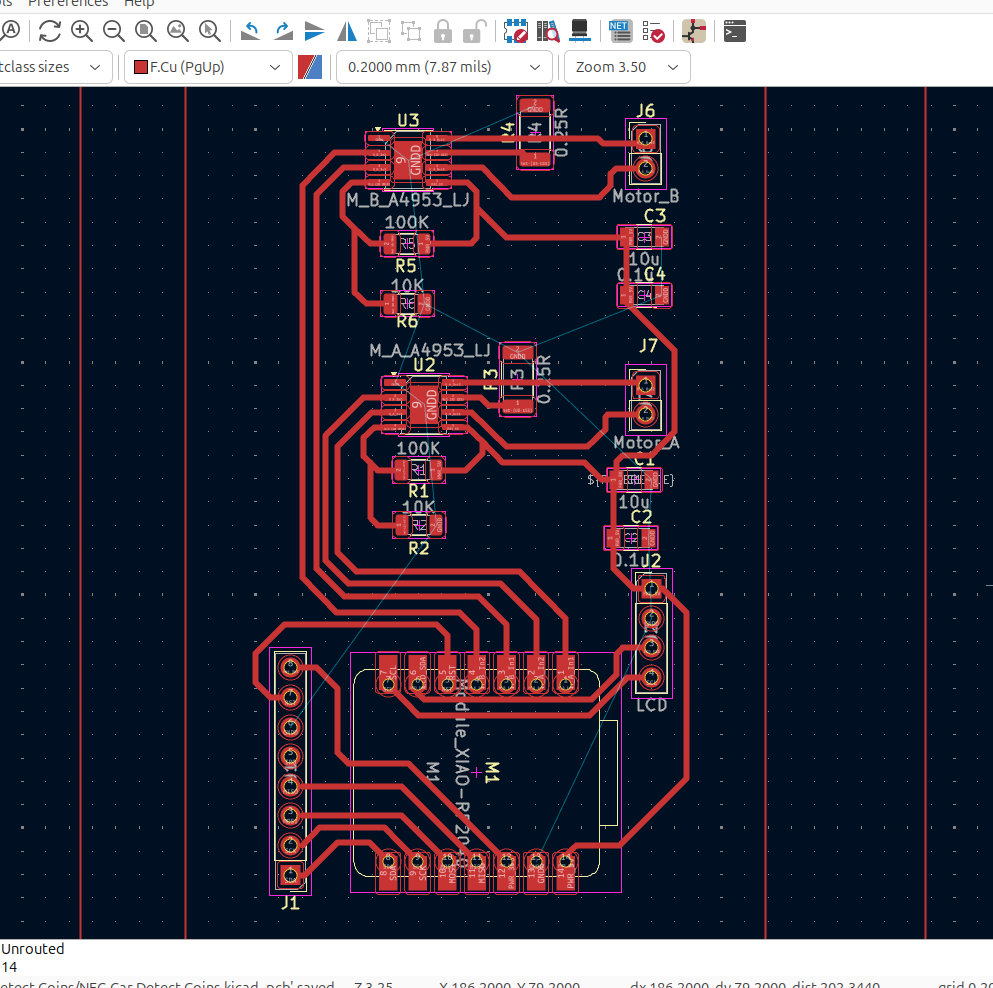Click the Zoom to Fit Page icon
The width and height of the screenshot is (993, 988).
click(x=146, y=32)
